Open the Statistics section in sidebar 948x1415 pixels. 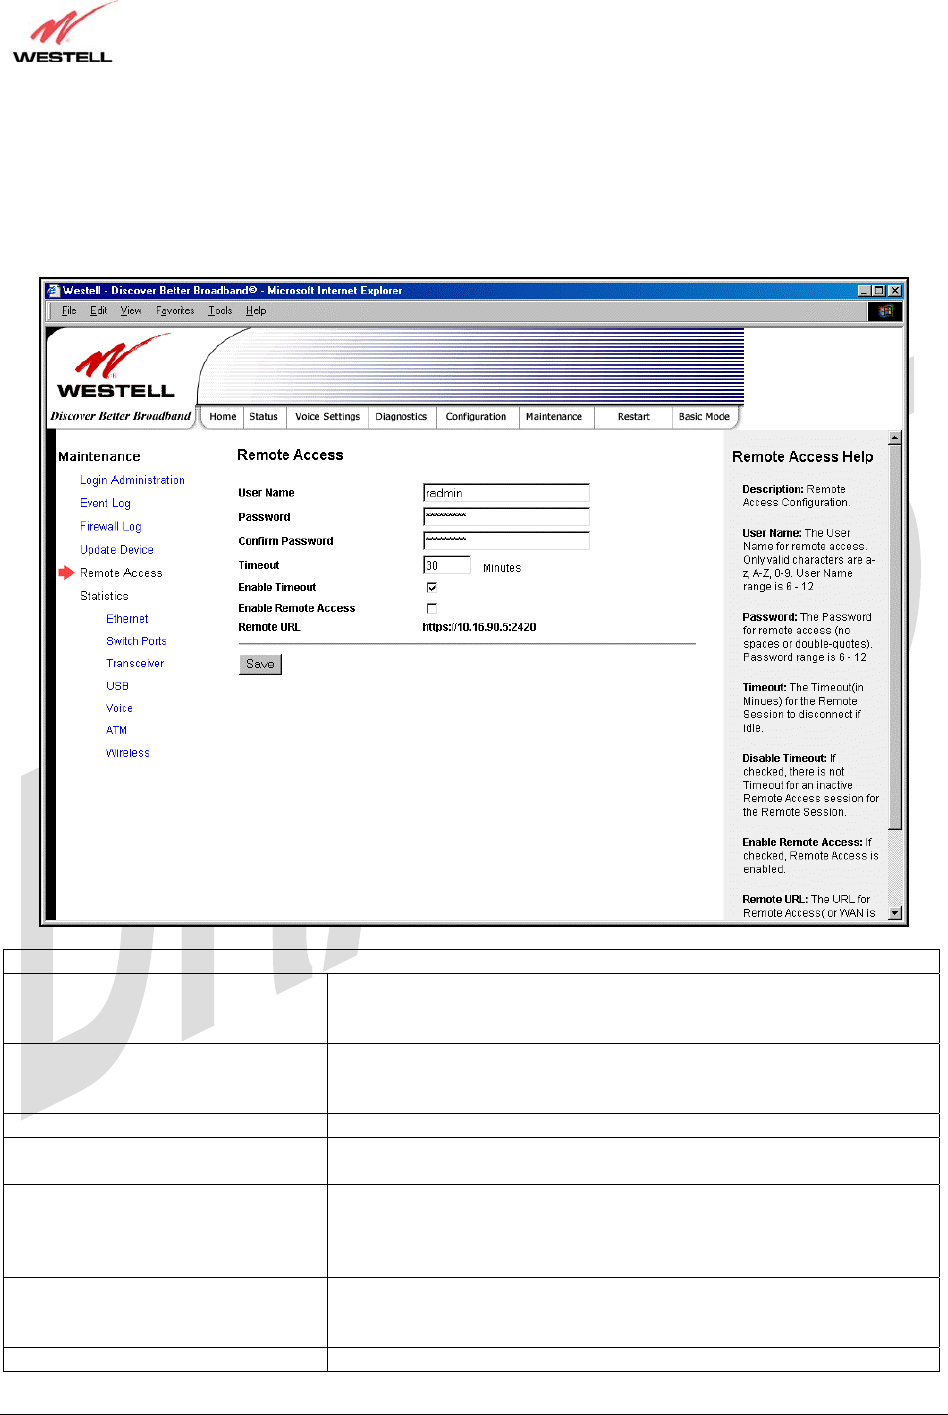(x=104, y=596)
